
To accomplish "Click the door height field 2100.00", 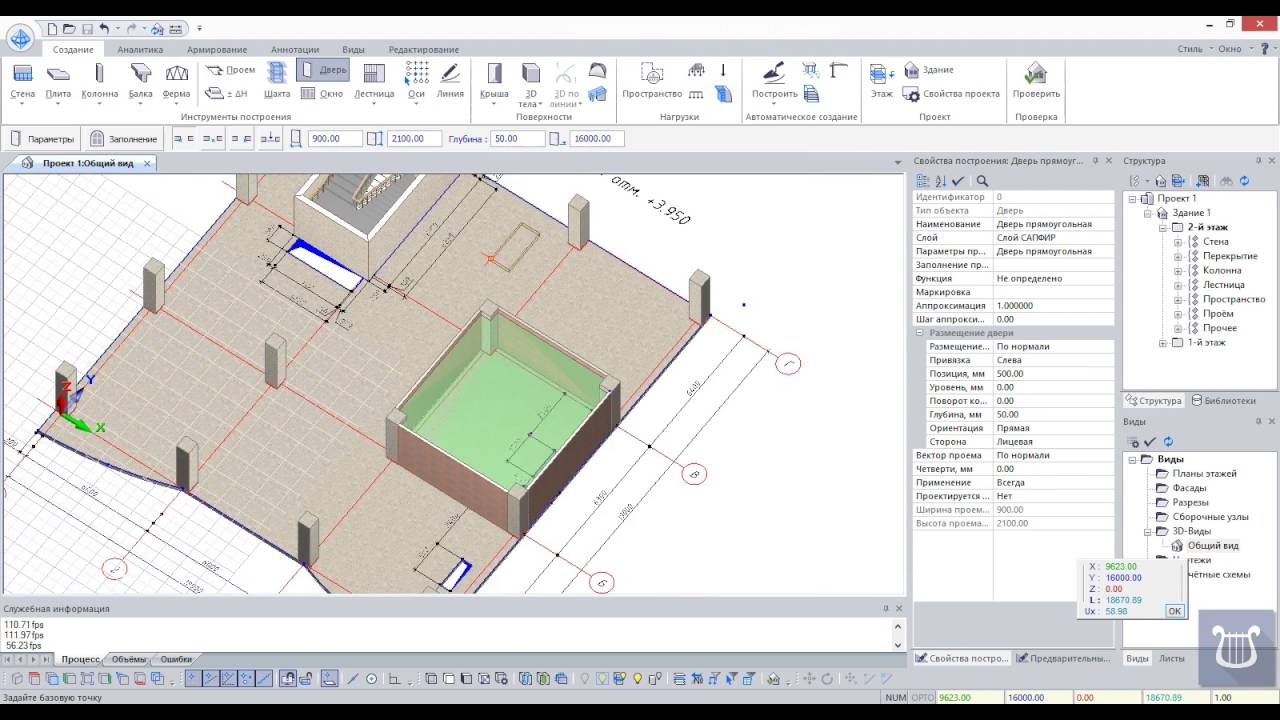I will tap(413, 139).
